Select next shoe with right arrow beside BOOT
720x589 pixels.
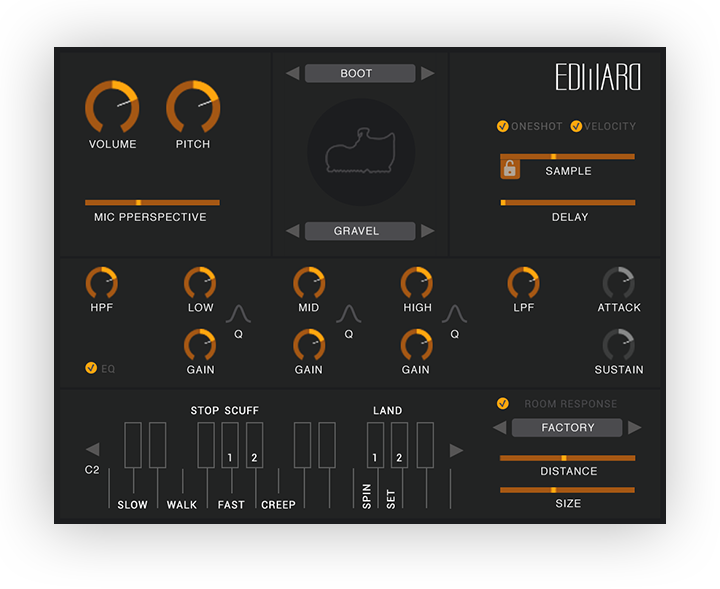tap(427, 73)
